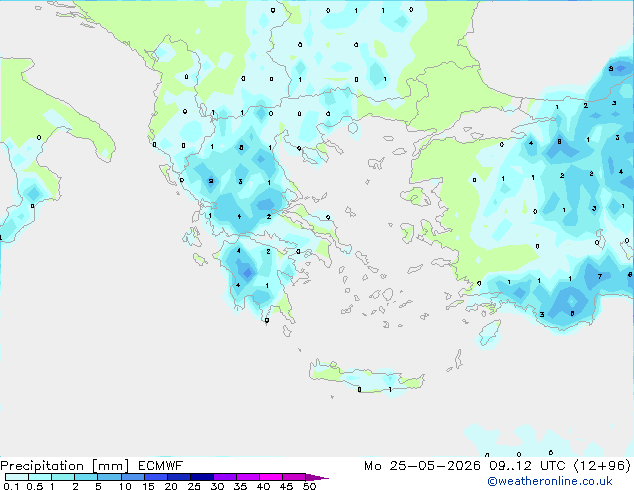Click the legend value "40"
The width and height of the screenshot is (634, 490).
[x=264, y=486]
